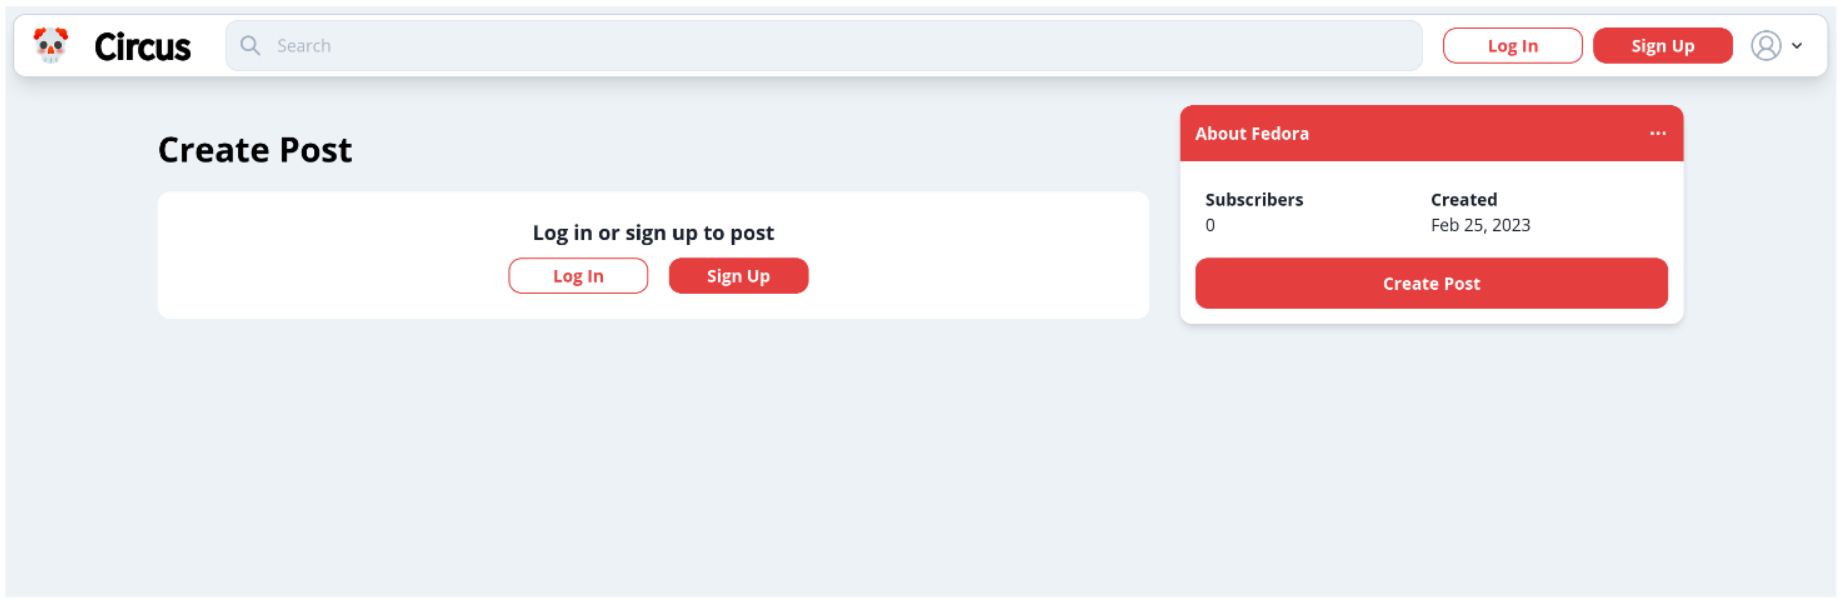Image resolution: width=1840 pixels, height=601 pixels.
Task: Expand the chevron beside the user avatar
Action: [x=1797, y=46]
